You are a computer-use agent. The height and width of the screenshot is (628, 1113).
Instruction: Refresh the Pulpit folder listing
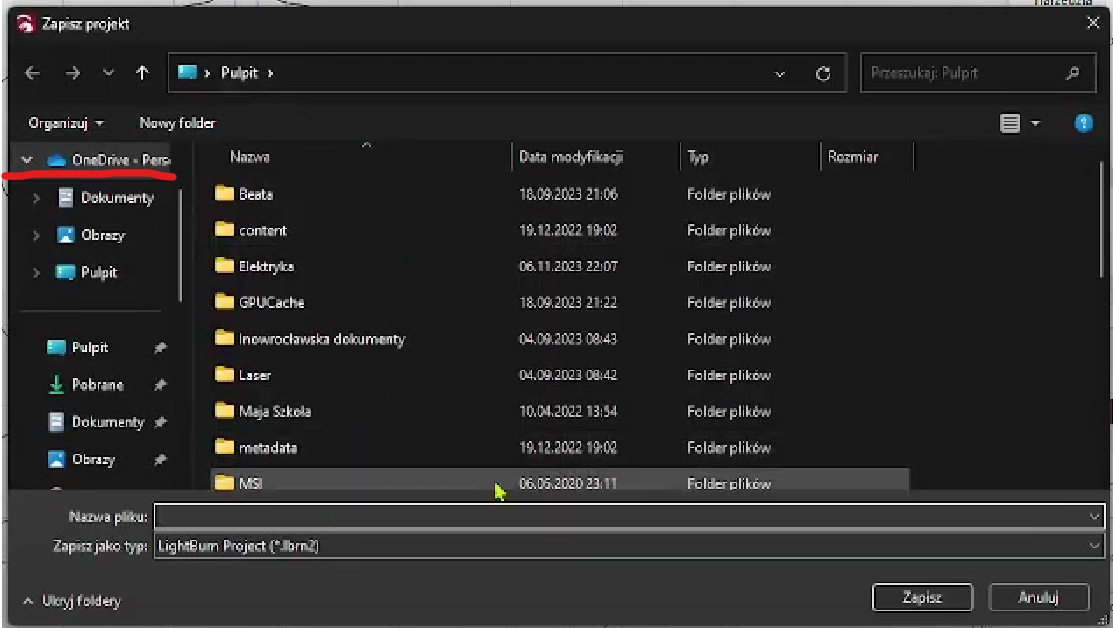[823, 73]
